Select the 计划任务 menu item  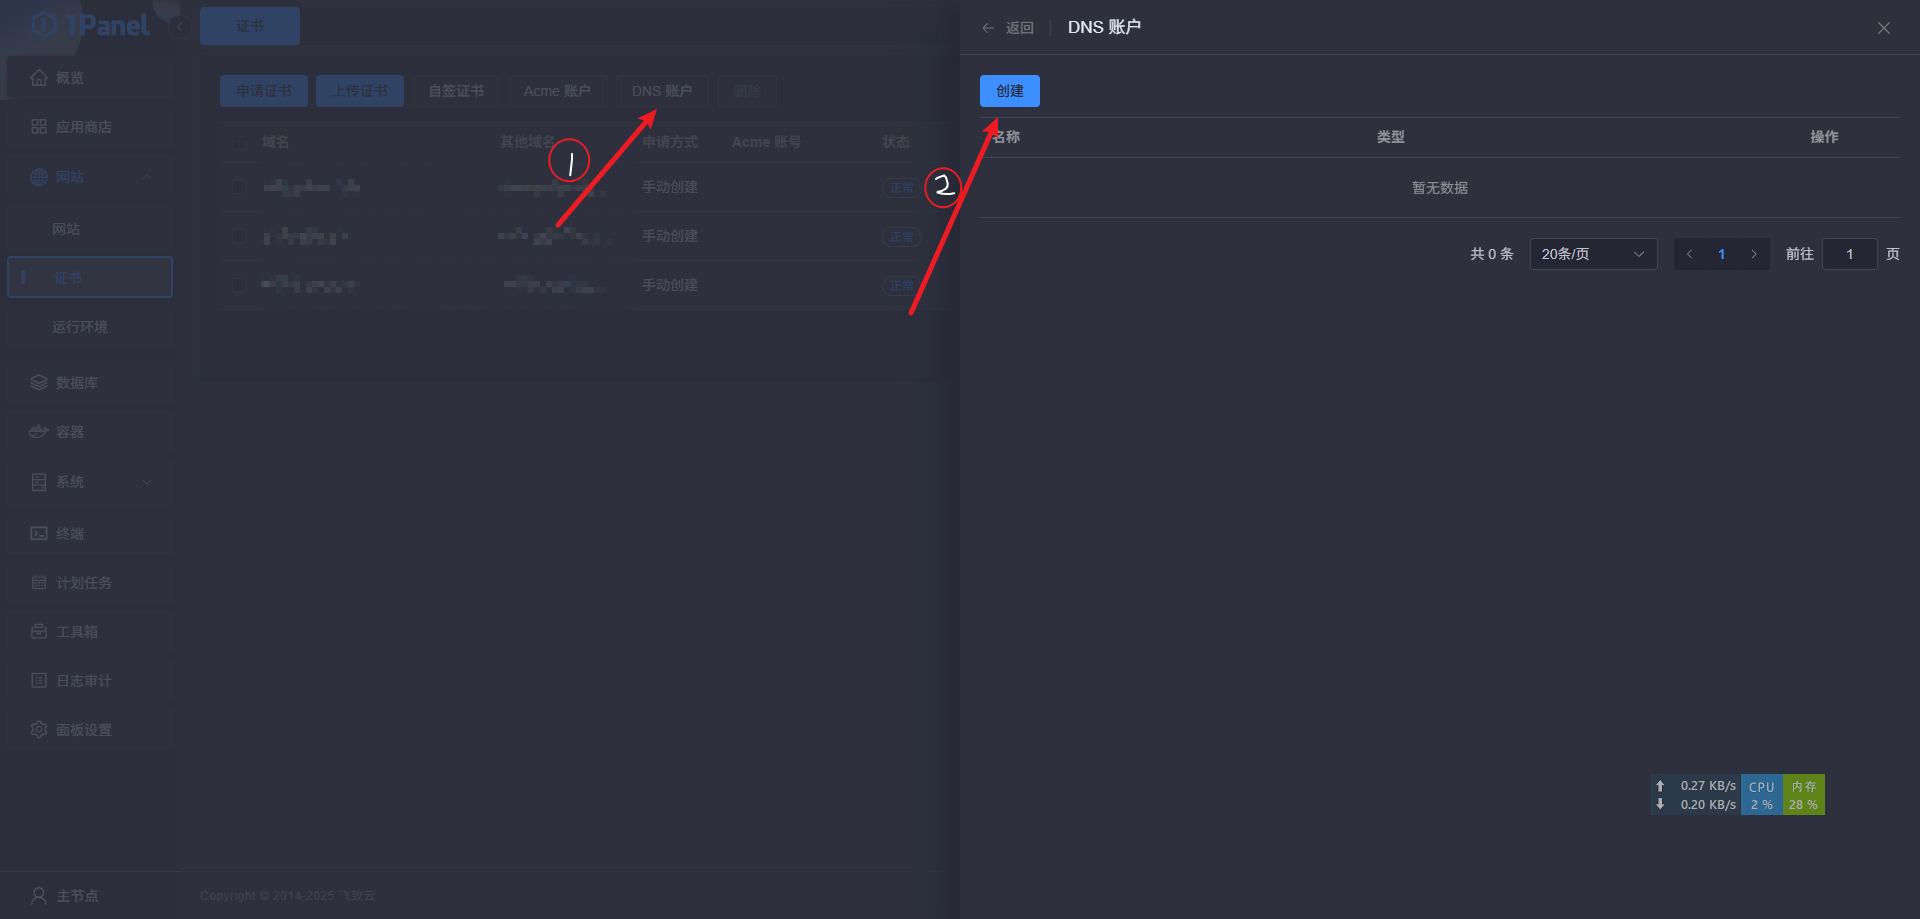(x=83, y=583)
